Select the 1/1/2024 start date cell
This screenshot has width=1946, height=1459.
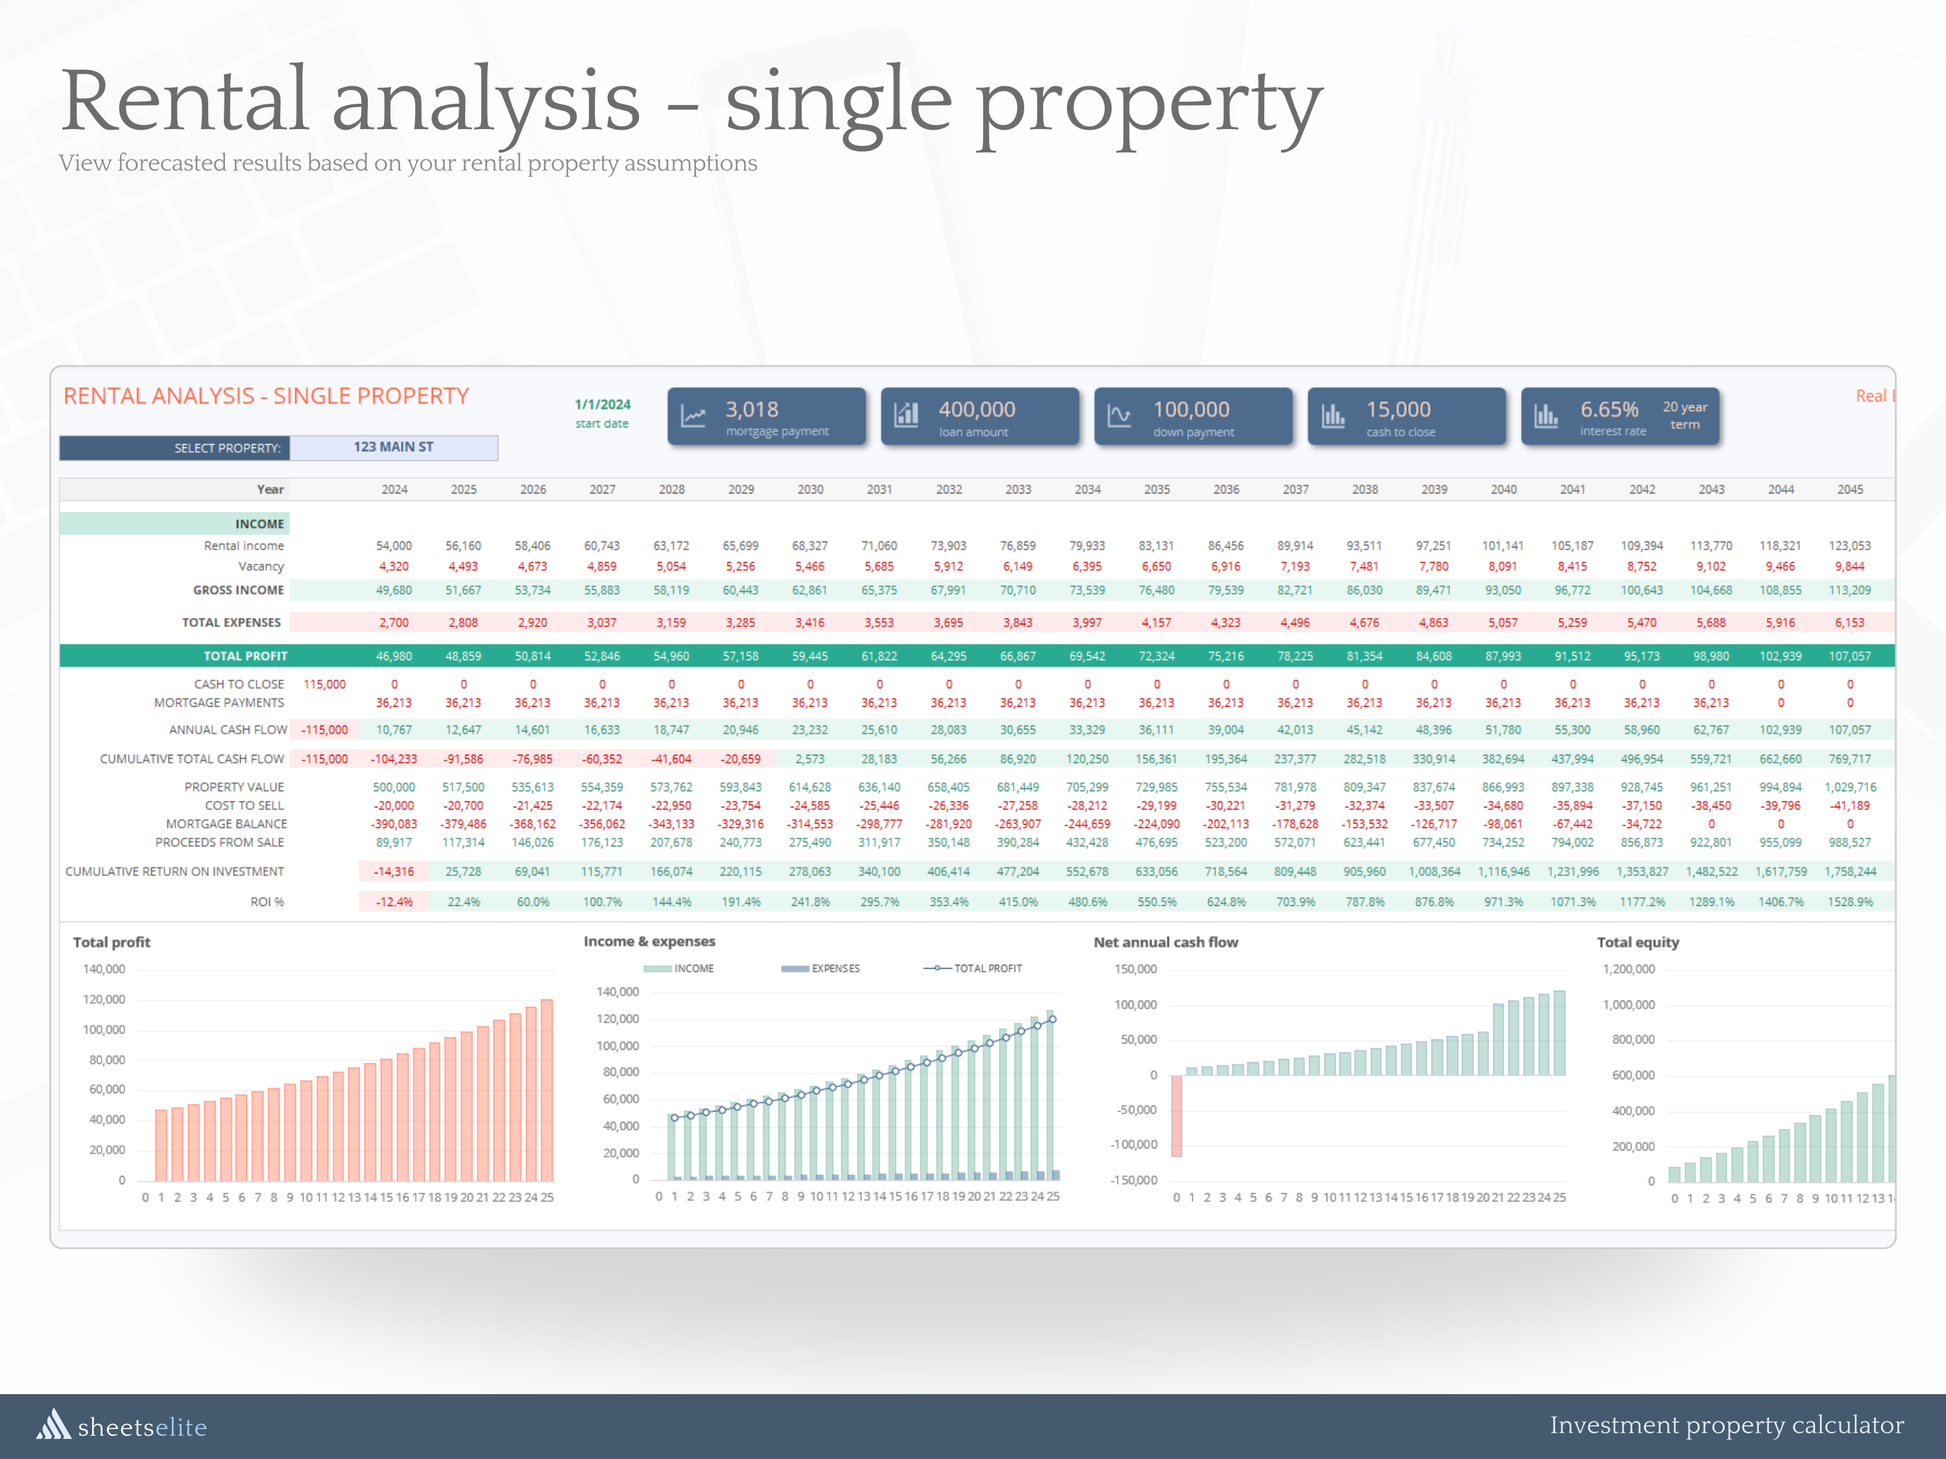(x=602, y=405)
